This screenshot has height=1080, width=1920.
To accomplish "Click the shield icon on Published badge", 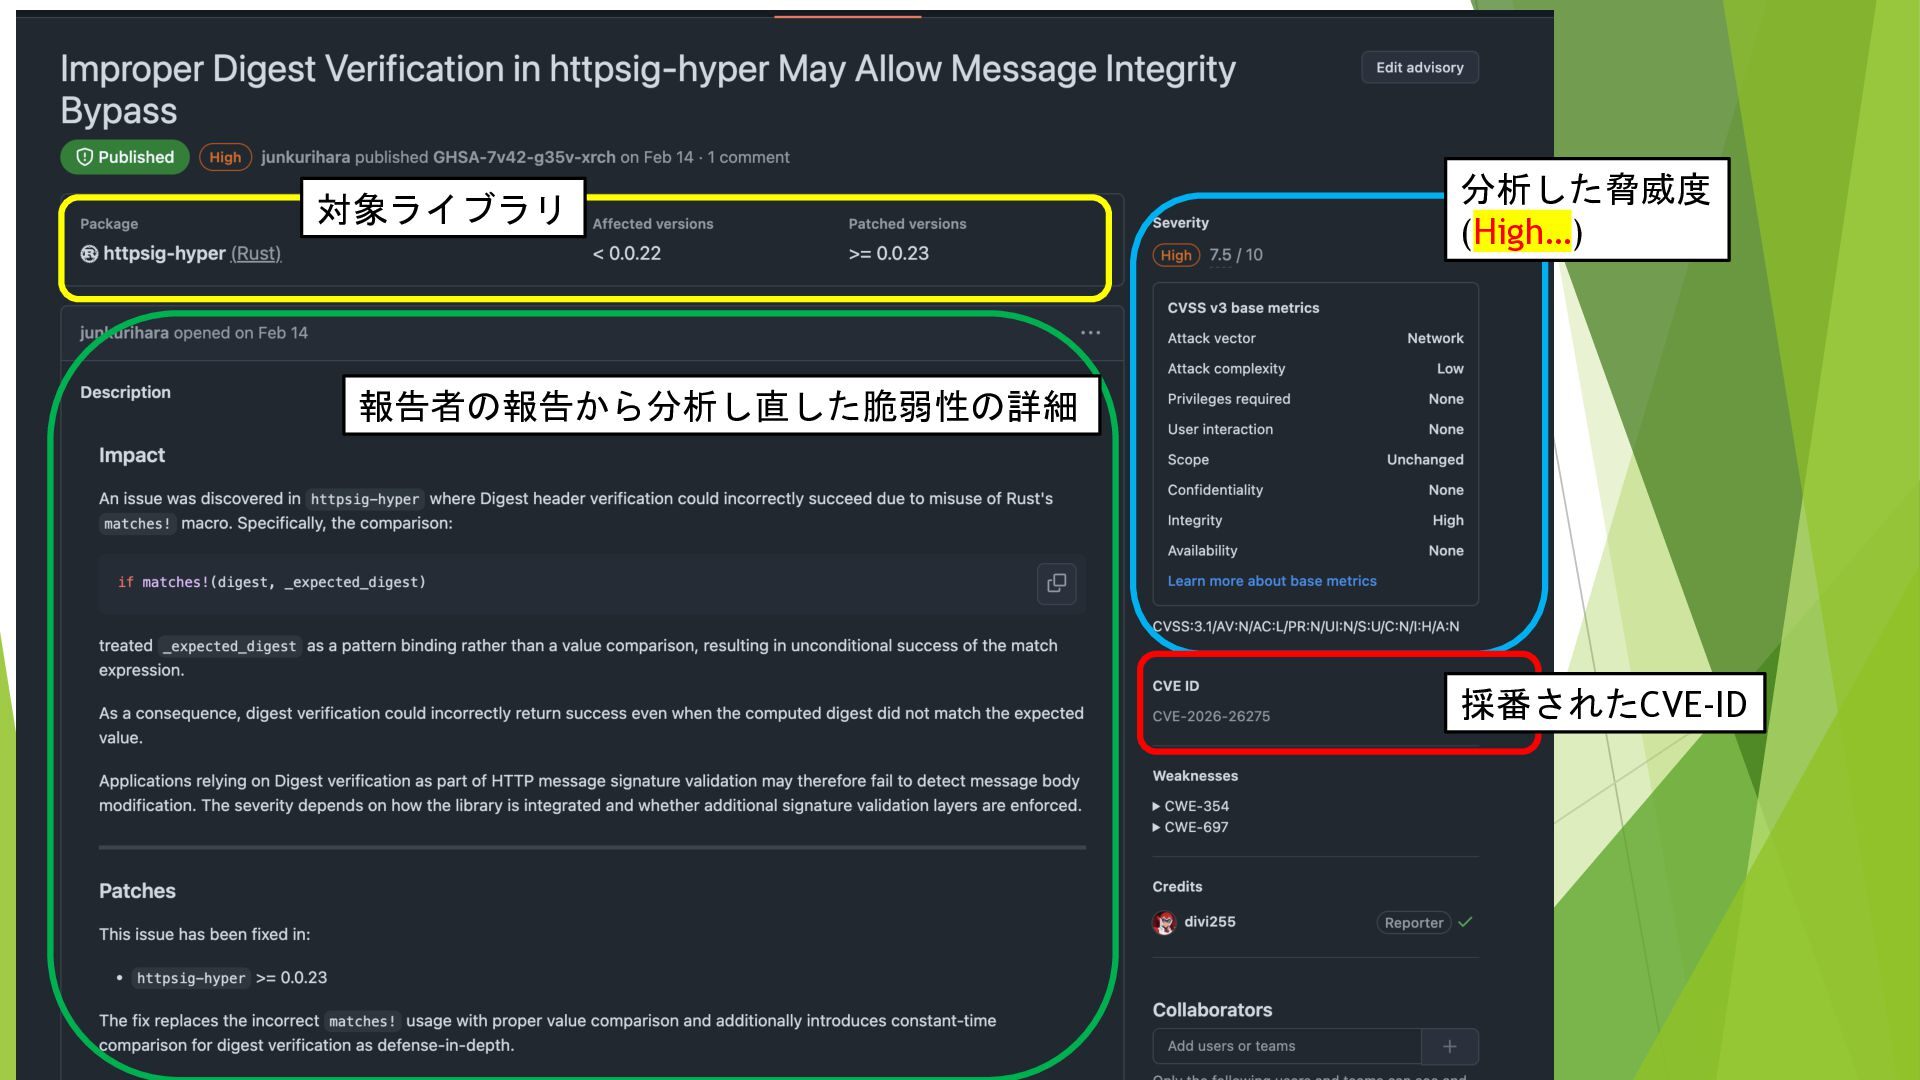I will click(85, 157).
